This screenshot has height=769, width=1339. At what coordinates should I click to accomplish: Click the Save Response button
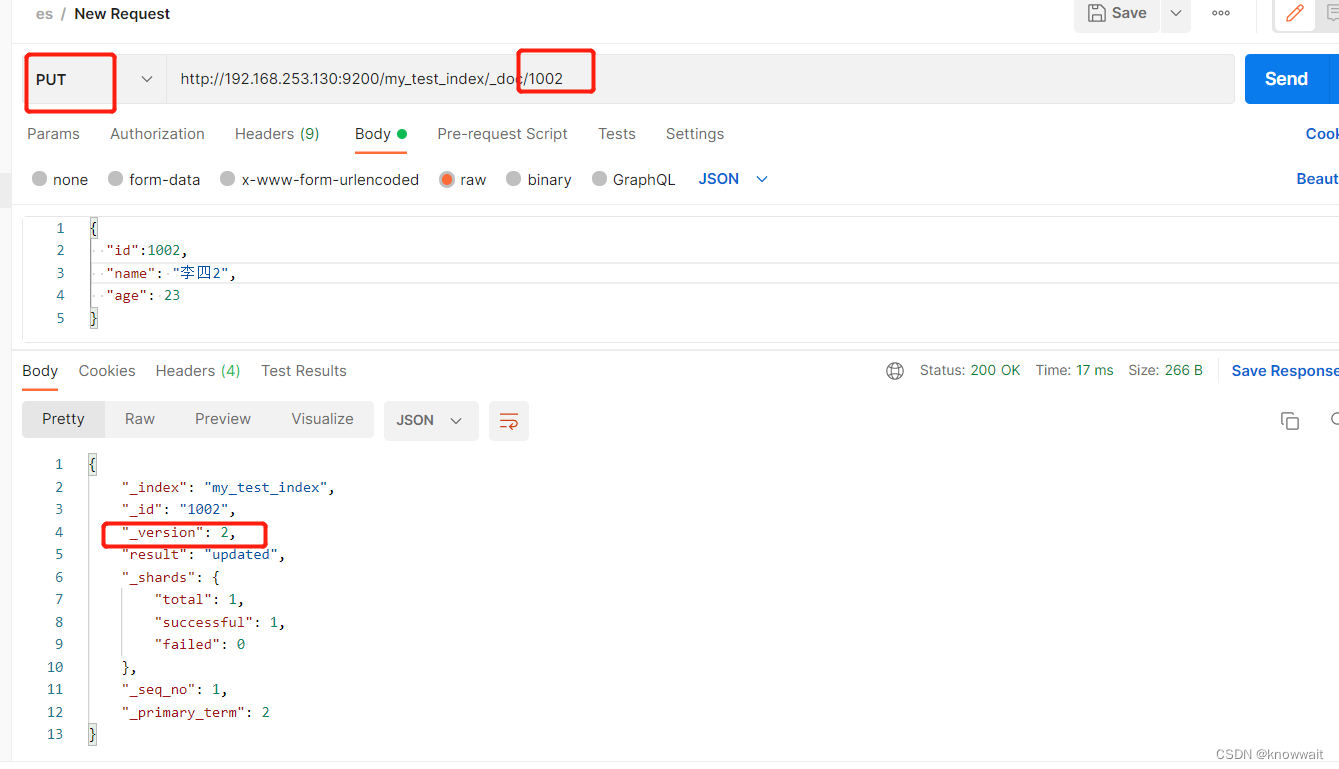tap(1285, 371)
